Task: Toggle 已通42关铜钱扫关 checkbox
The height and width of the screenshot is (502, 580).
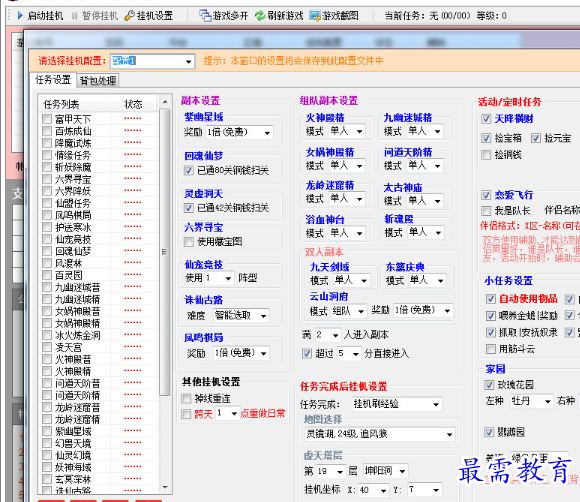Action: pyautogui.click(x=189, y=208)
